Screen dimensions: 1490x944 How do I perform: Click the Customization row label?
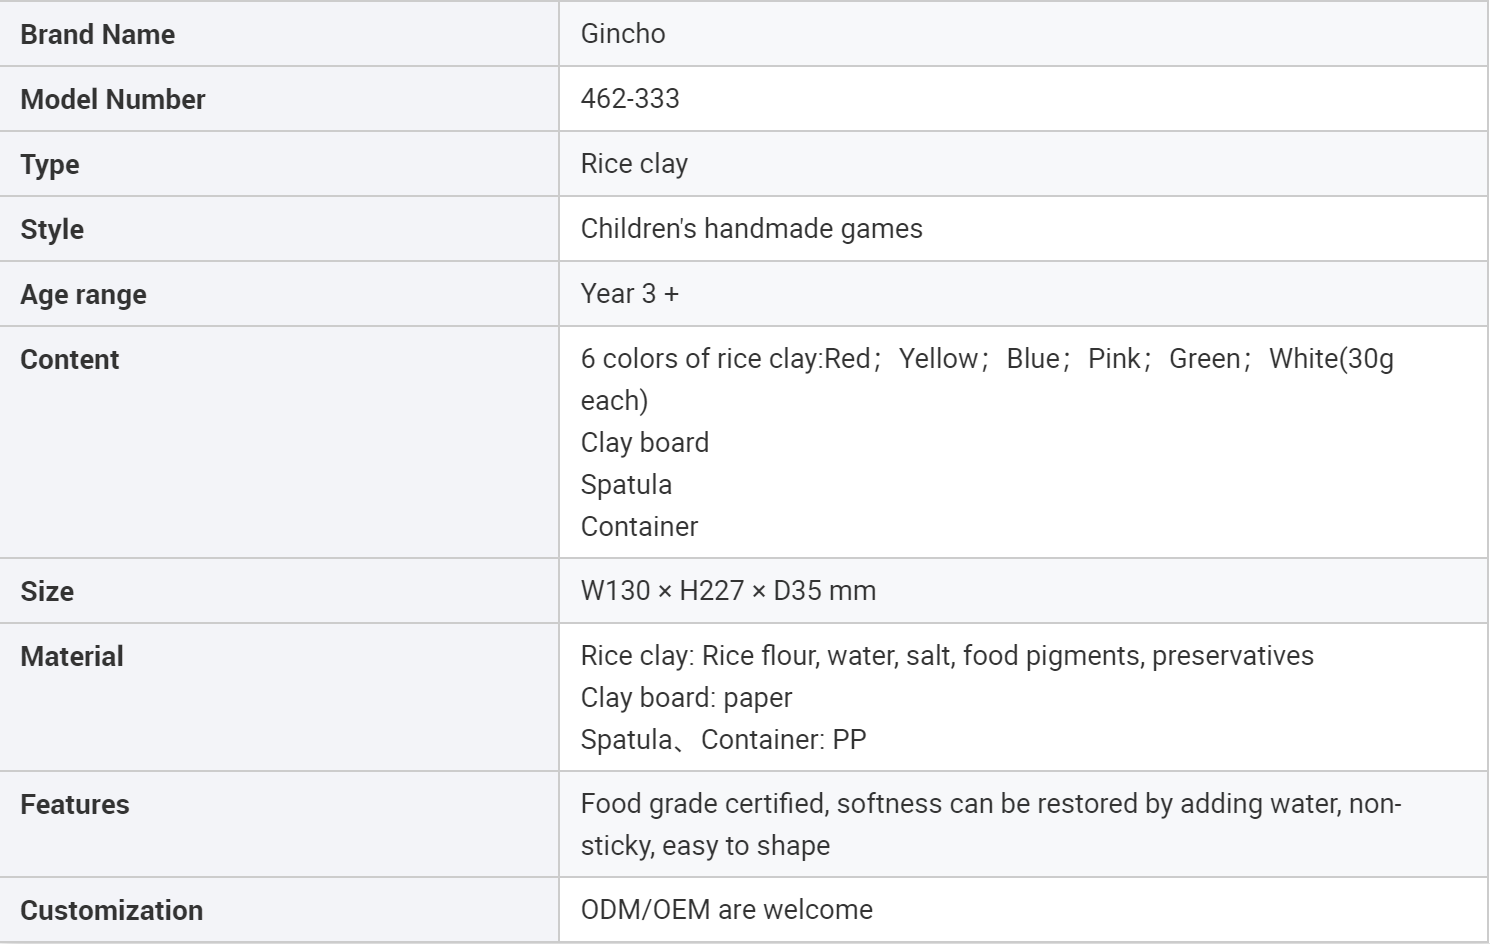[112, 911]
